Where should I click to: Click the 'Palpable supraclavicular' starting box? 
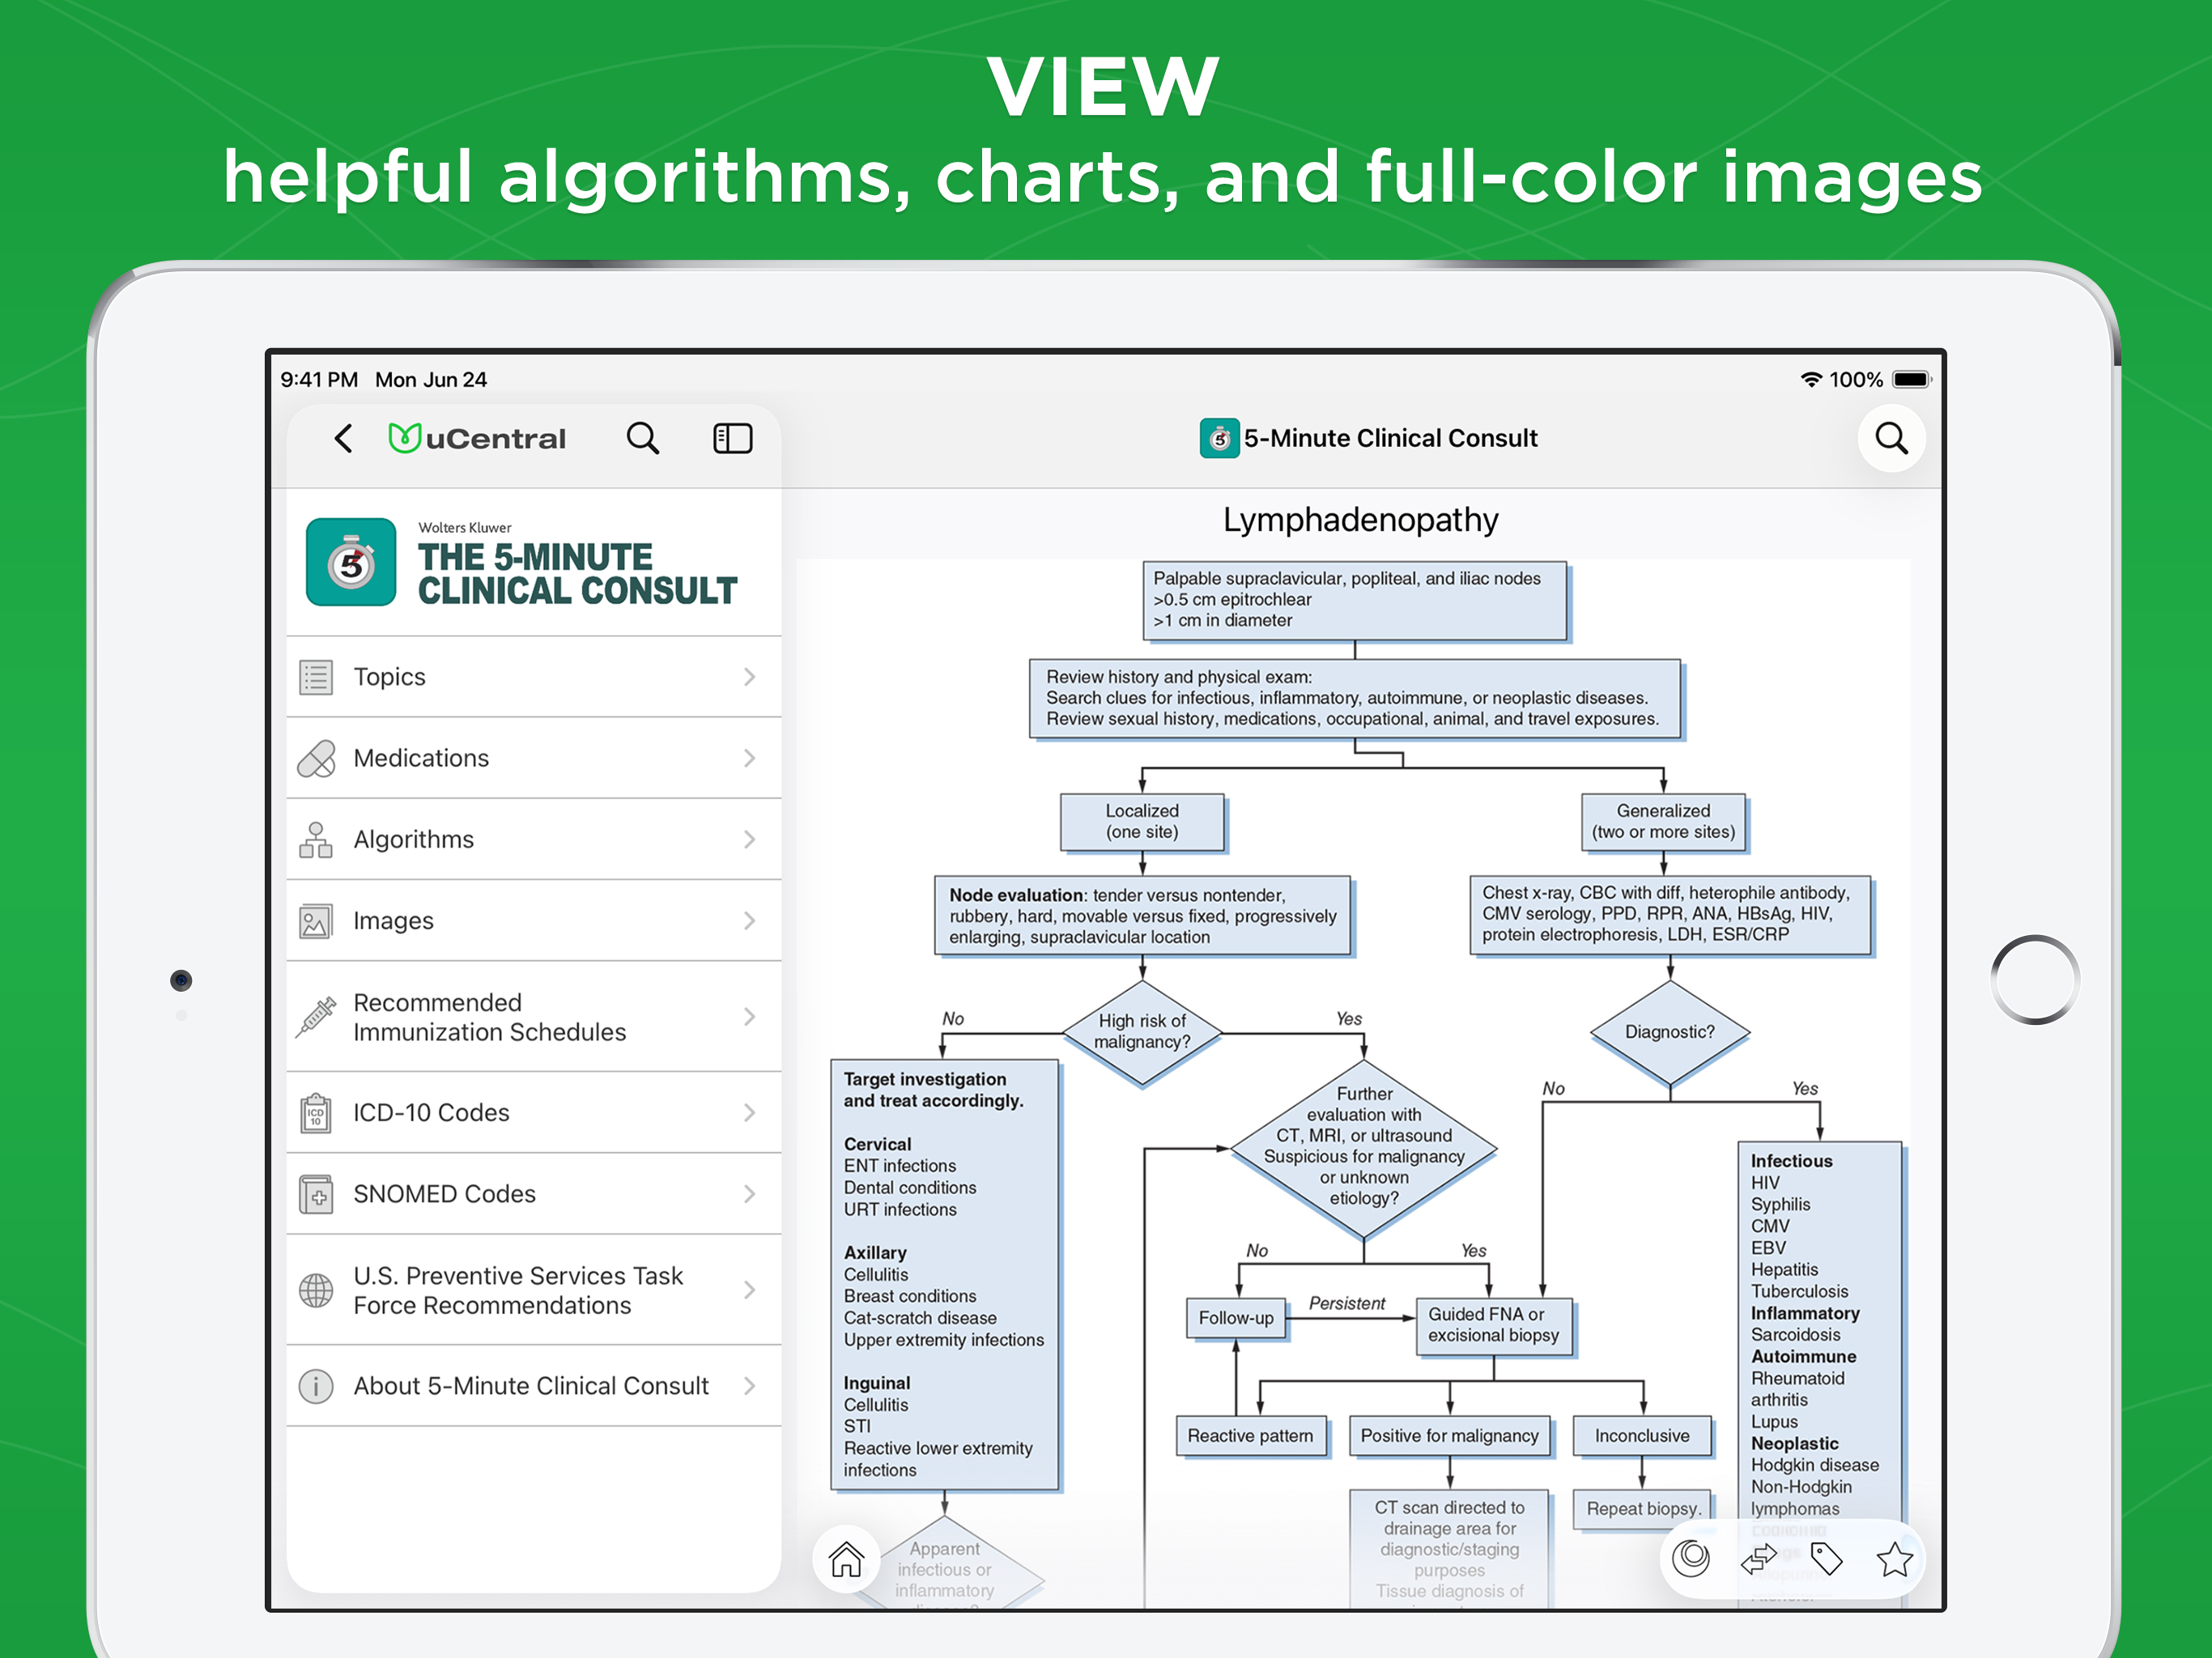coord(1355,600)
